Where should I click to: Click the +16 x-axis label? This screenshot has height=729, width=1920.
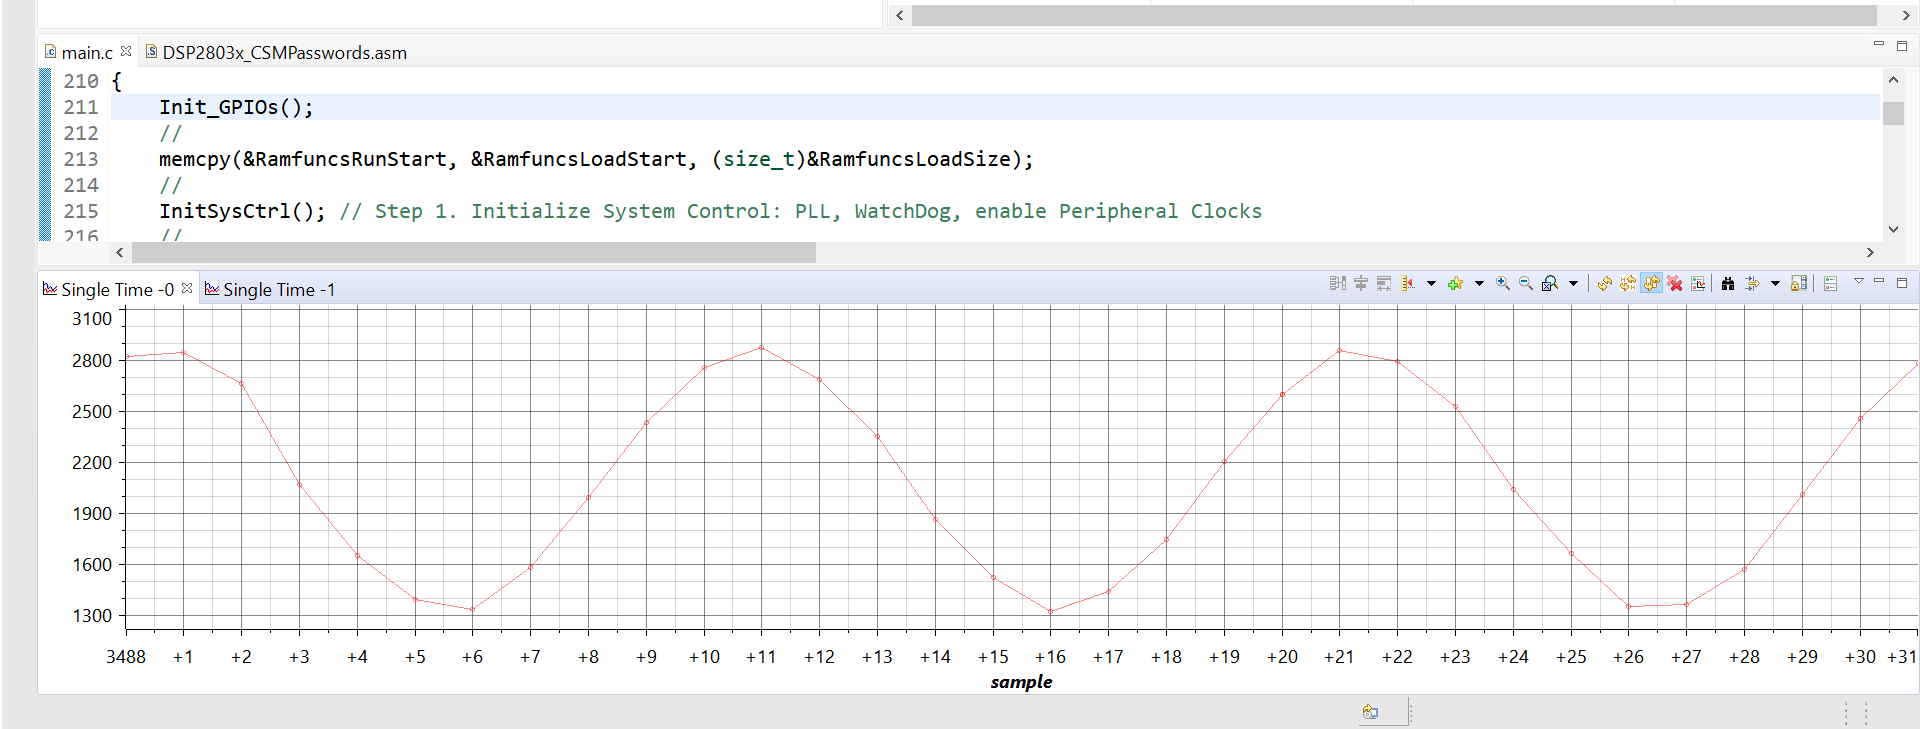(1050, 657)
